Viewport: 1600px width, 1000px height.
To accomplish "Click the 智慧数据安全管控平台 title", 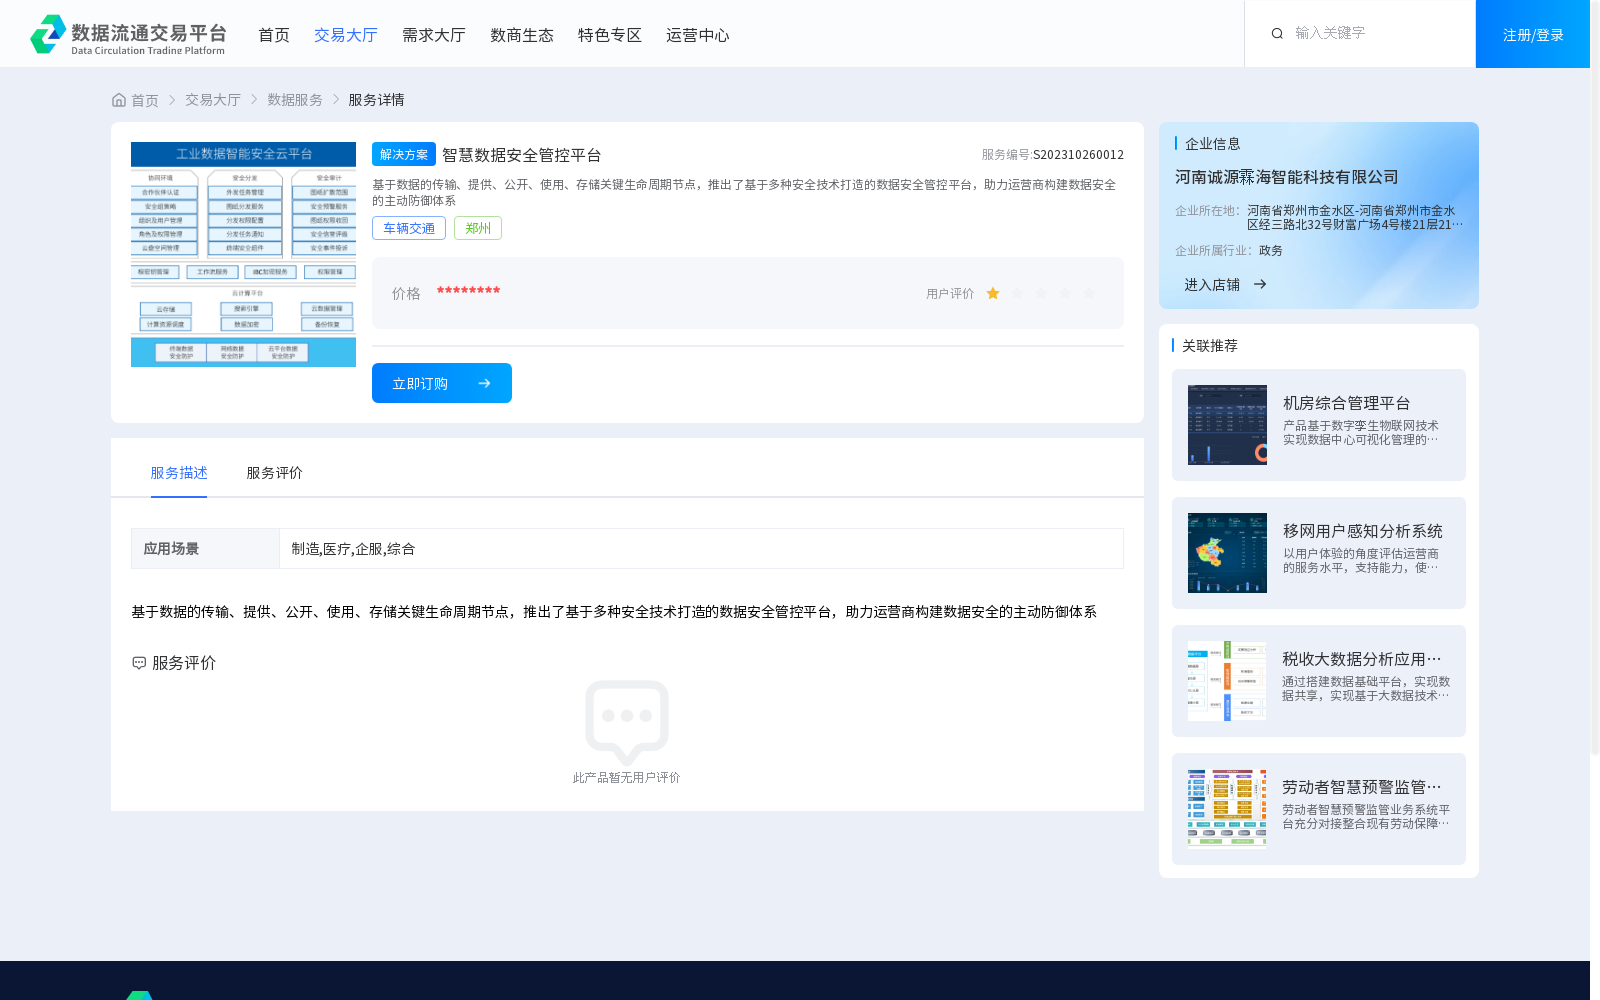I will 521,155.
